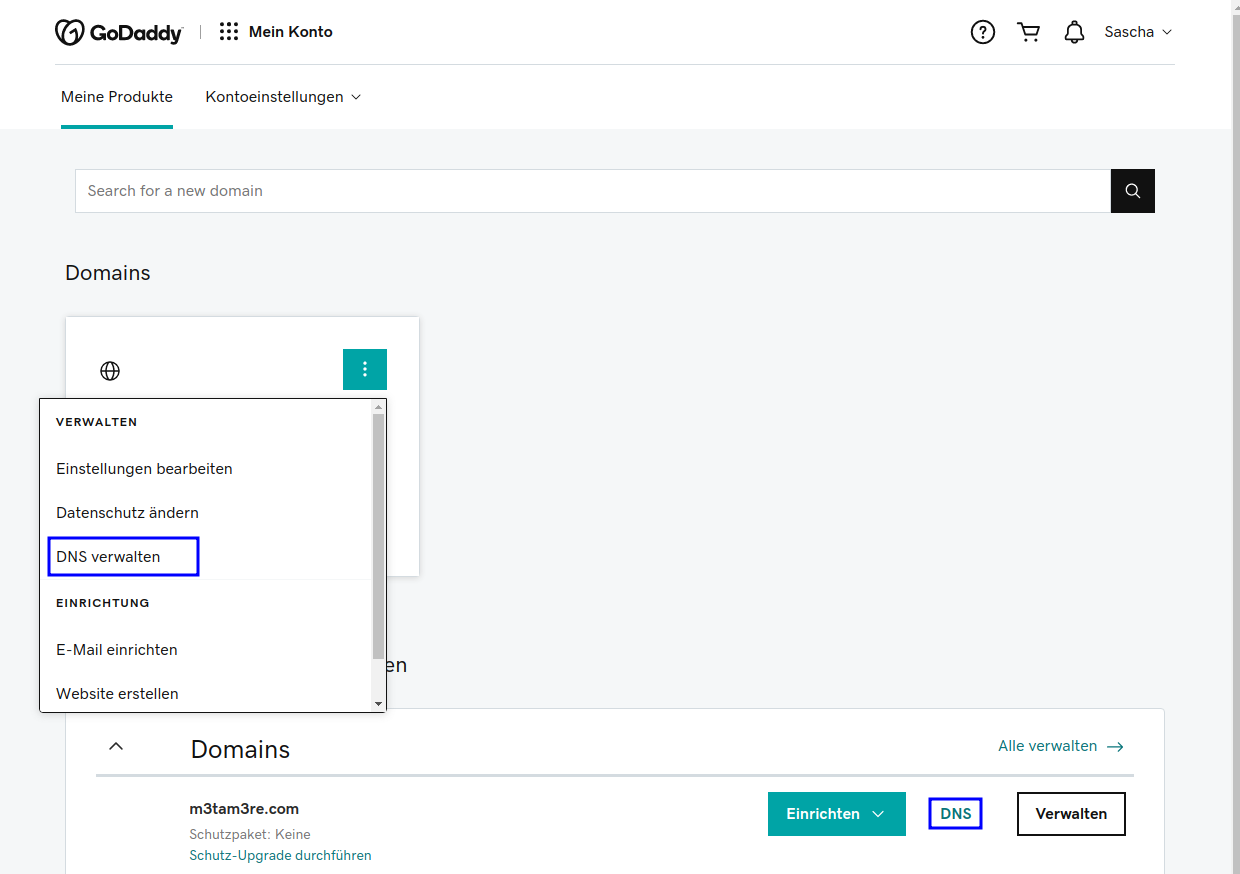
Task: Open notifications bell
Action: point(1074,32)
